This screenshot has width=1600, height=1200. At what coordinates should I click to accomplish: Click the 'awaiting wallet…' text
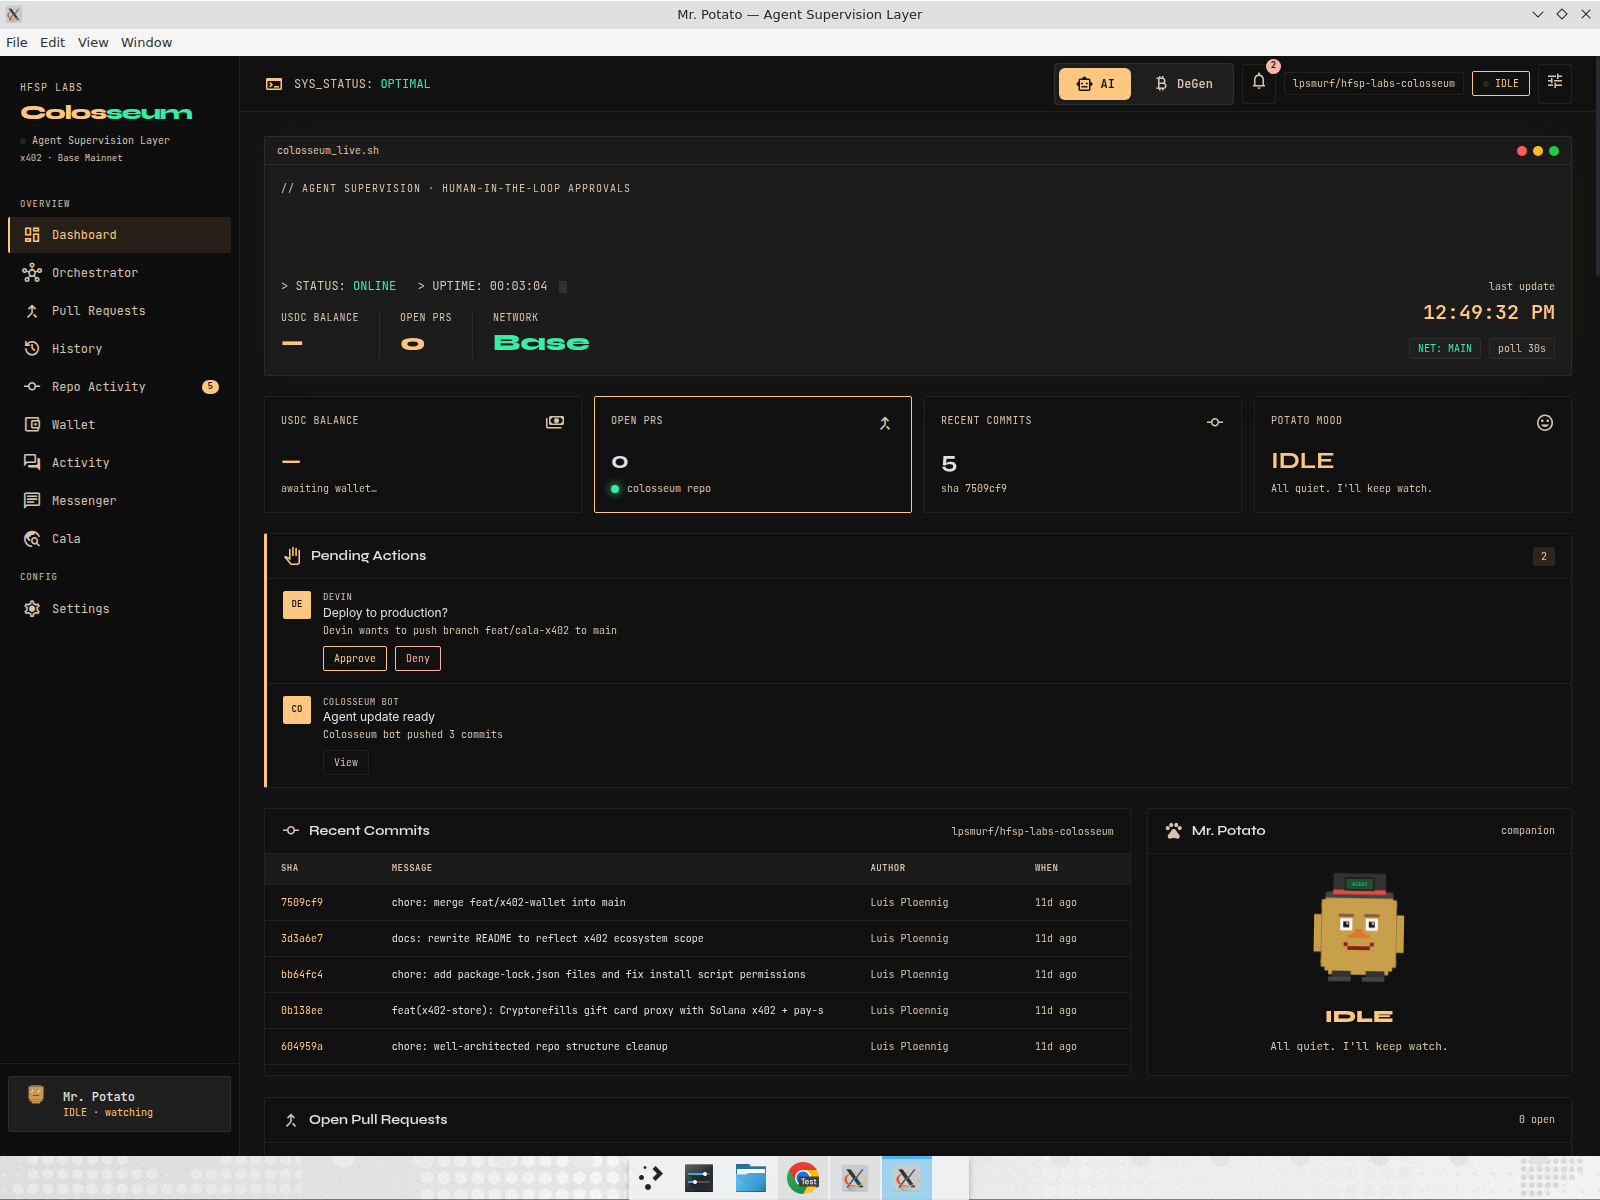coord(329,489)
